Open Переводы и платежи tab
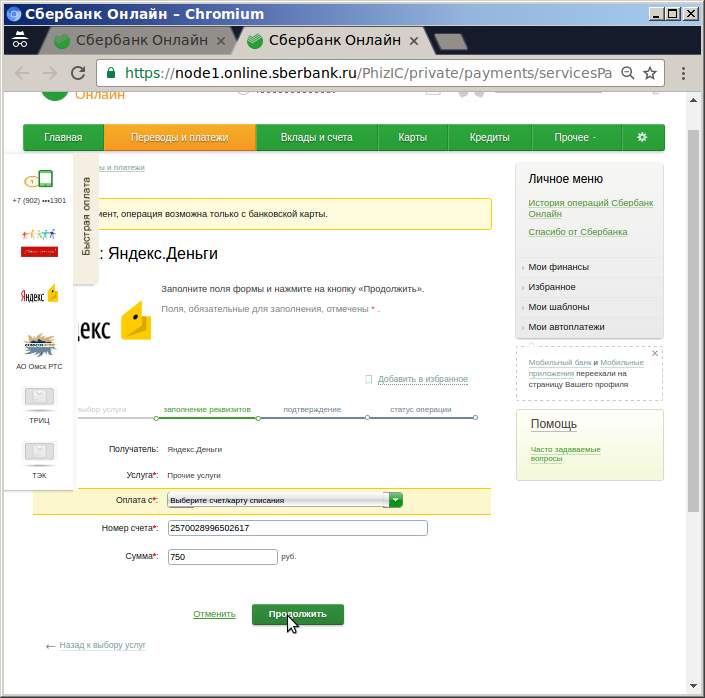This screenshot has height=698, width=705. pyautogui.click(x=180, y=137)
